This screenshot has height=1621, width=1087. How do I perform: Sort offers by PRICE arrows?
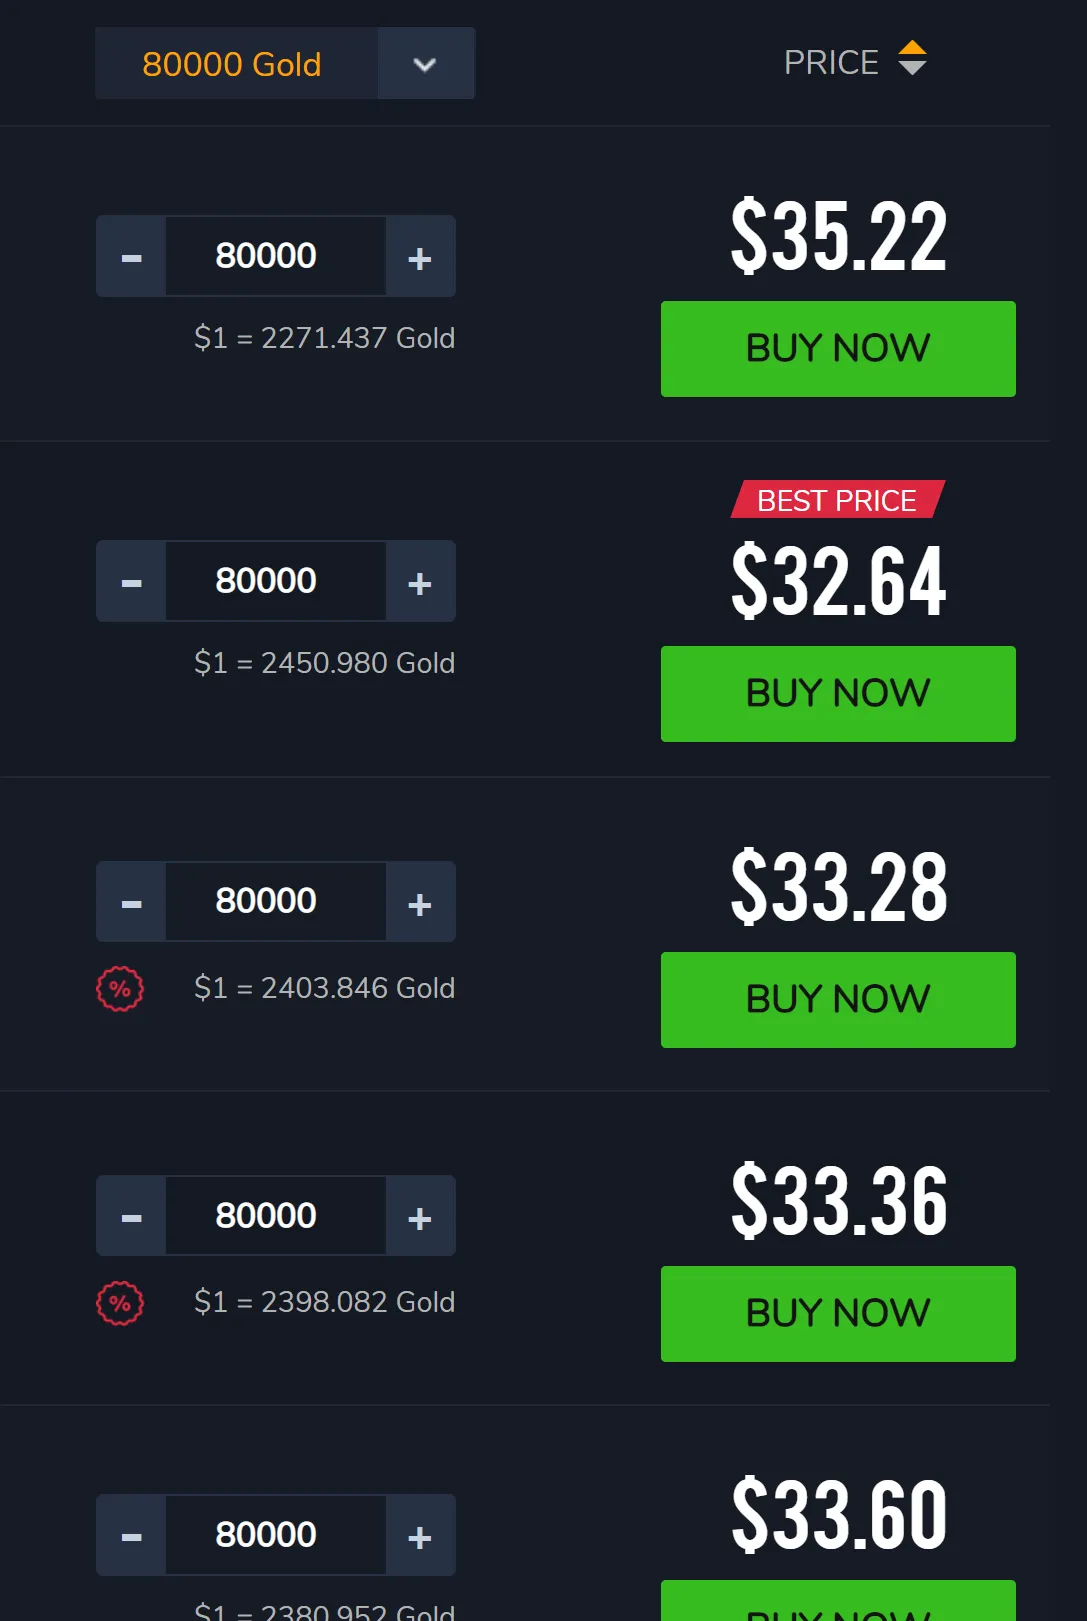click(912, 58)
